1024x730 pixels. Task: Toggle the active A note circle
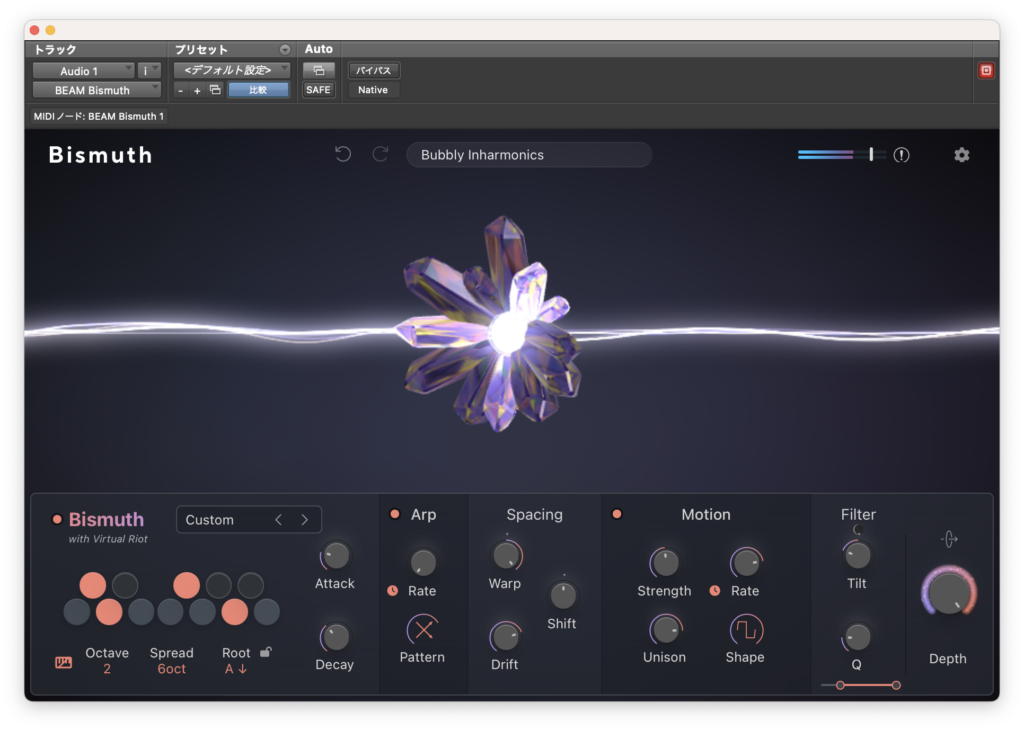pos(234,612)
